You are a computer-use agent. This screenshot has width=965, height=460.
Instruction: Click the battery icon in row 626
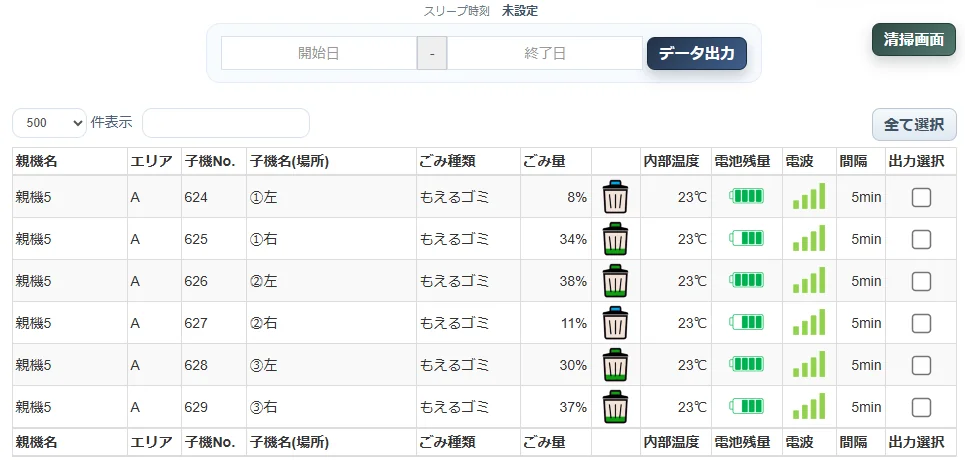coord(747,280)
